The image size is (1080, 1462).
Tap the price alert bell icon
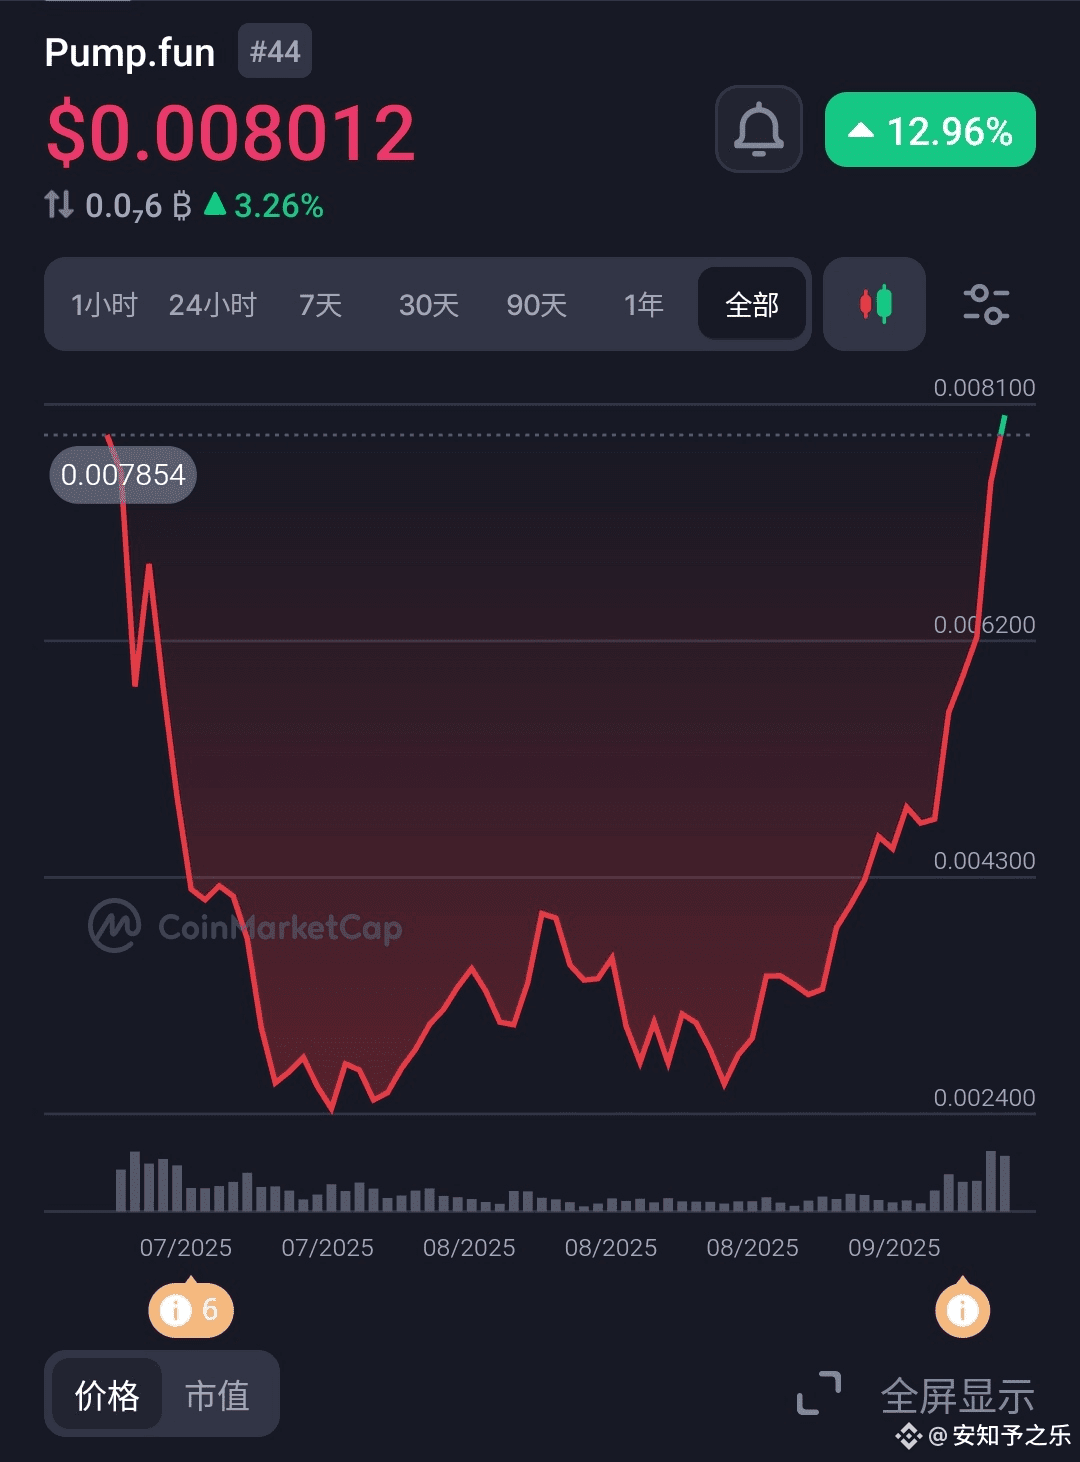(759, 129)
